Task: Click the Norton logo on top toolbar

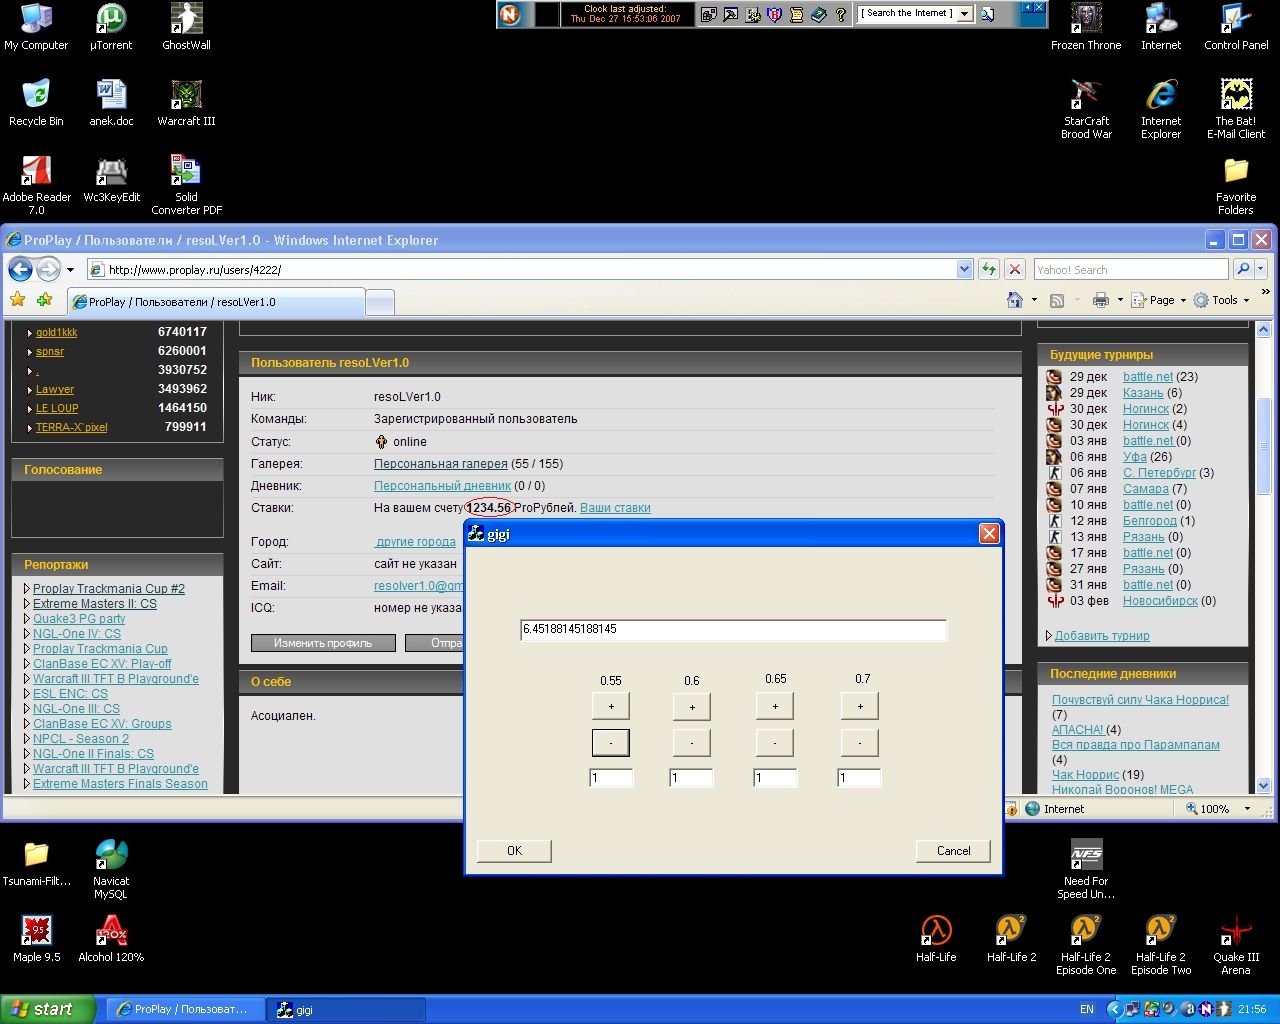Action: (x=510, y=14)
